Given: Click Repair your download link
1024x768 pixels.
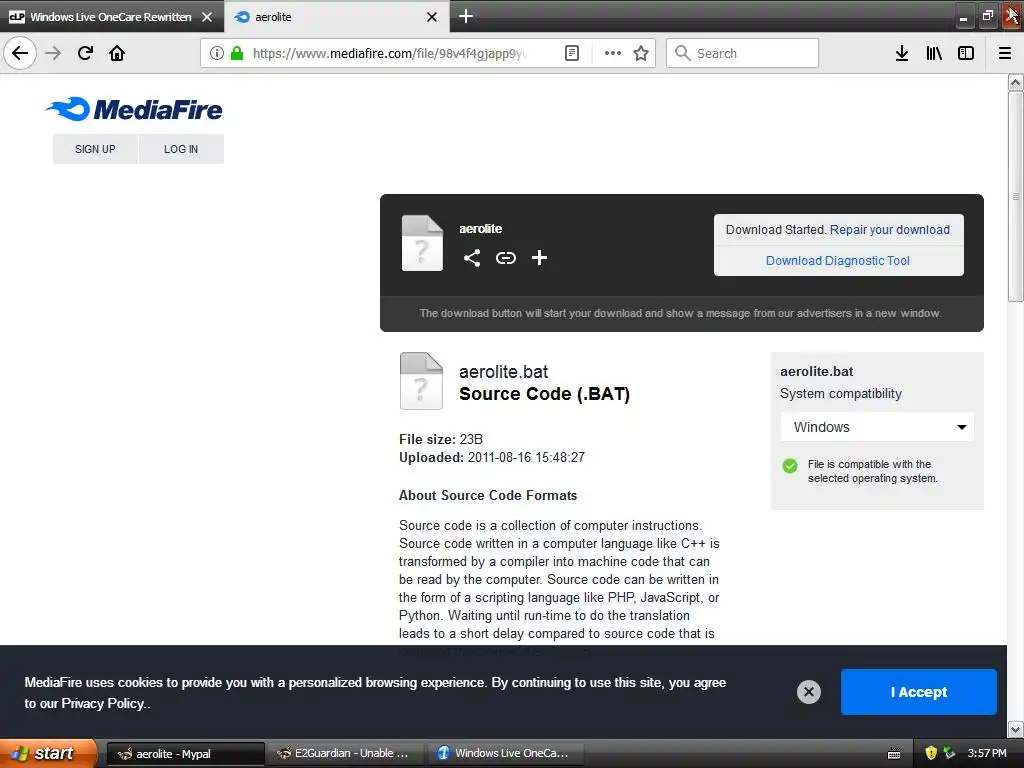Looking at the screenshot, I should 889,230.
